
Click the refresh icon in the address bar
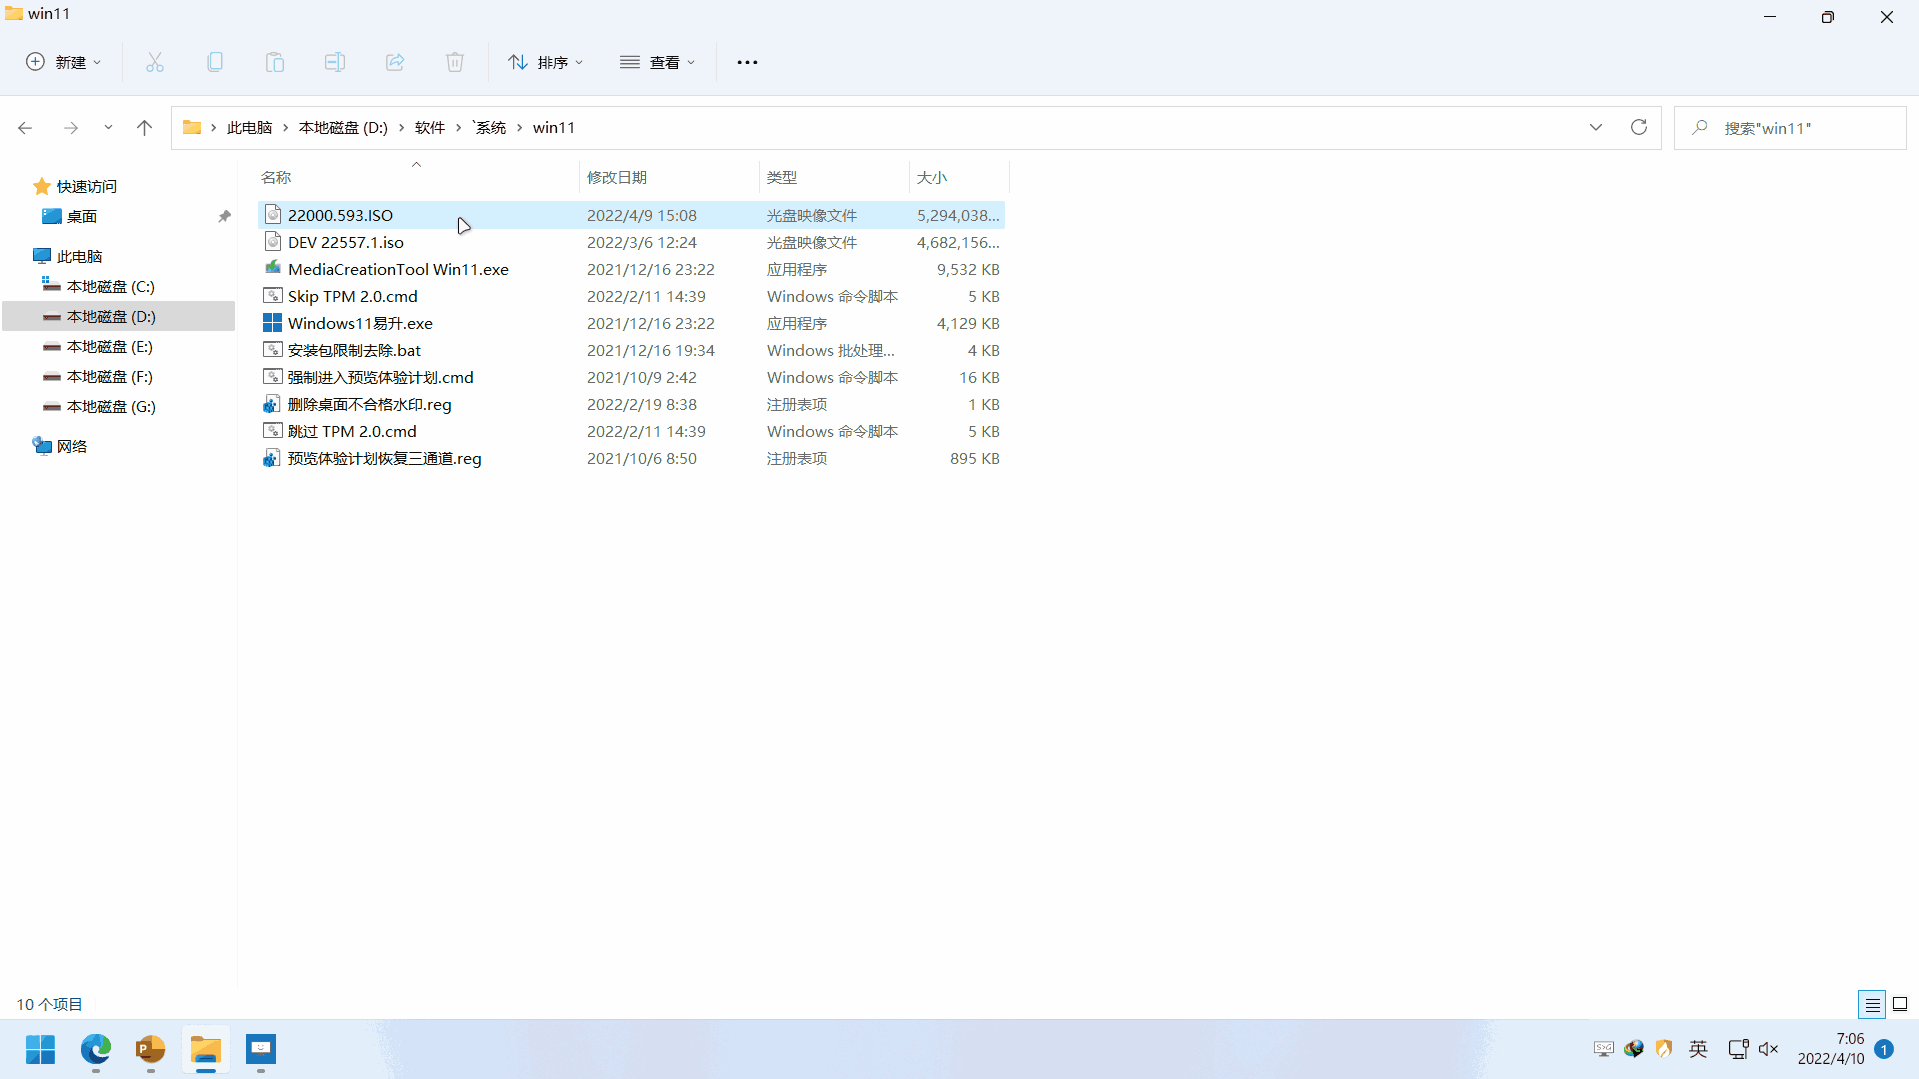pyautogui.click(x=1639, y=127)
